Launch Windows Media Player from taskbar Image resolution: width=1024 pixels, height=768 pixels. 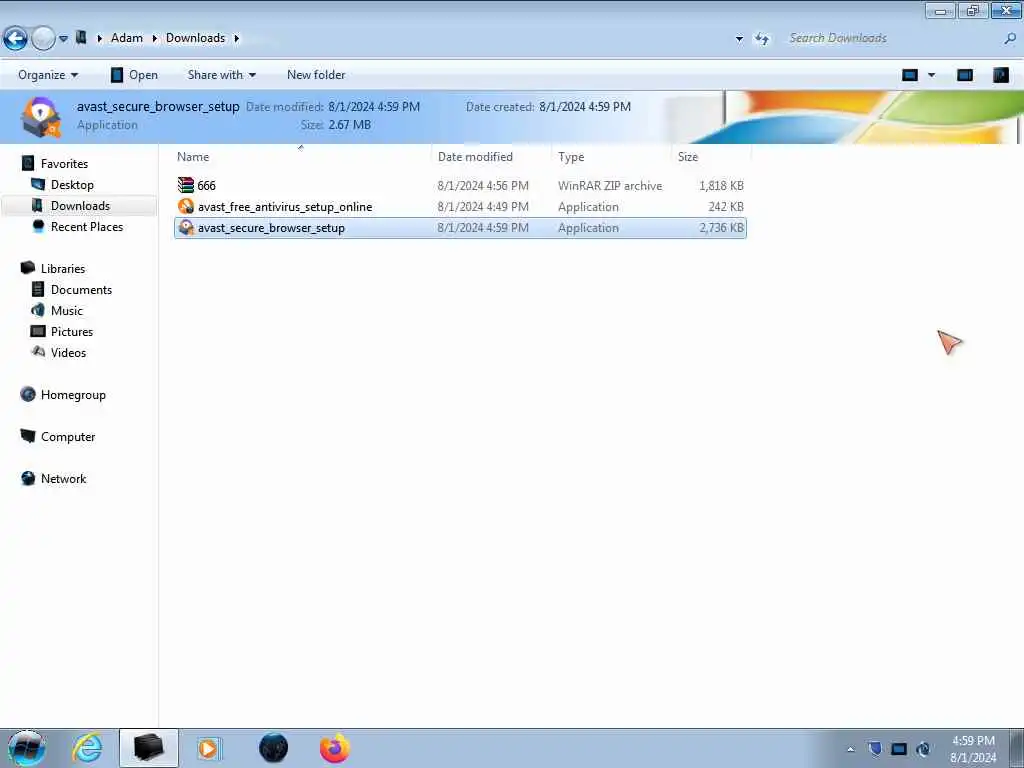point(209,748)
